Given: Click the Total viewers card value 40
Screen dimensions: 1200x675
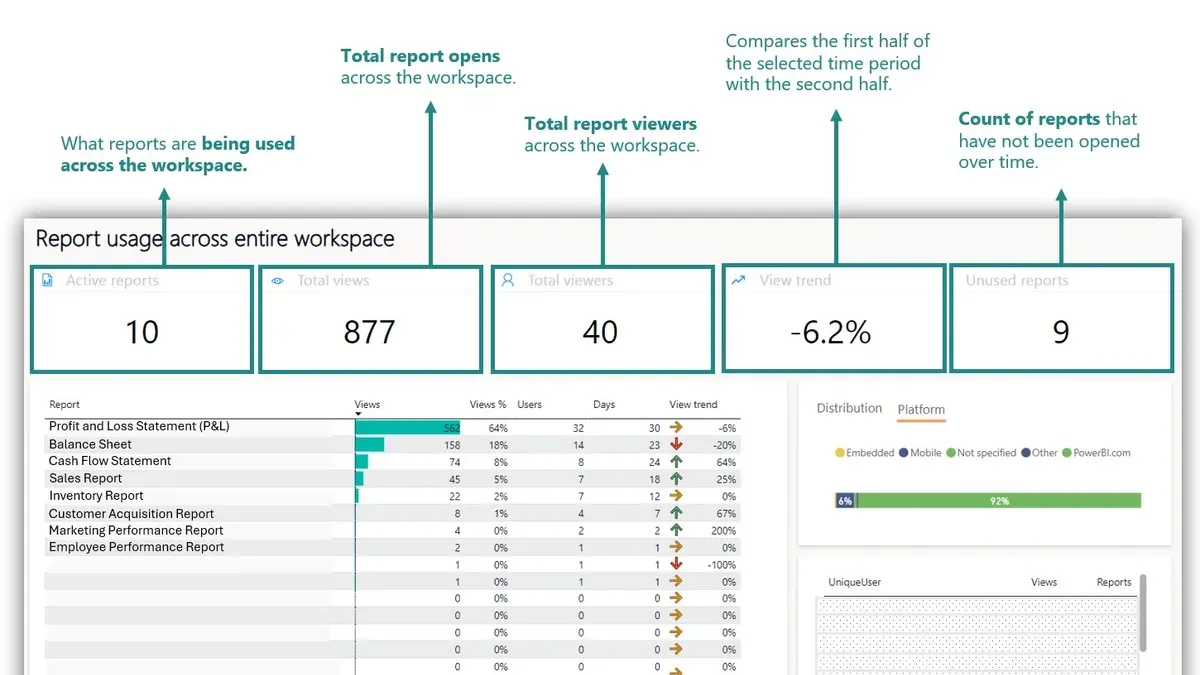Looking at the screenshot, I should 600,332.
